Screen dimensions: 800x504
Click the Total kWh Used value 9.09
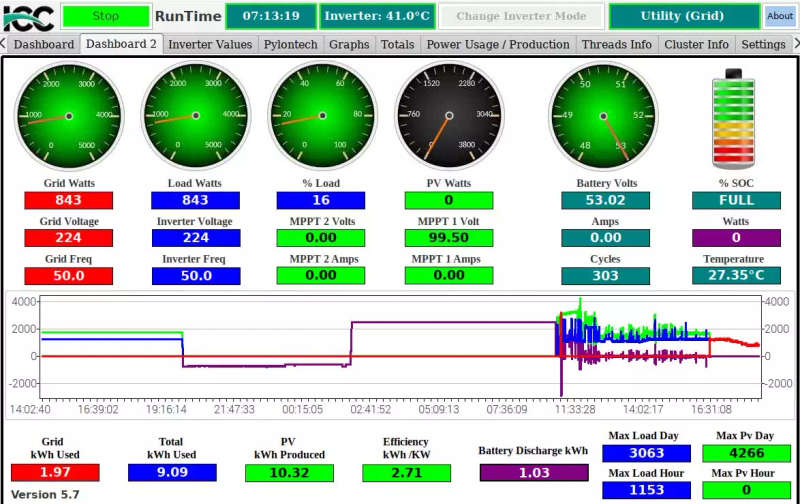[172, 472]
